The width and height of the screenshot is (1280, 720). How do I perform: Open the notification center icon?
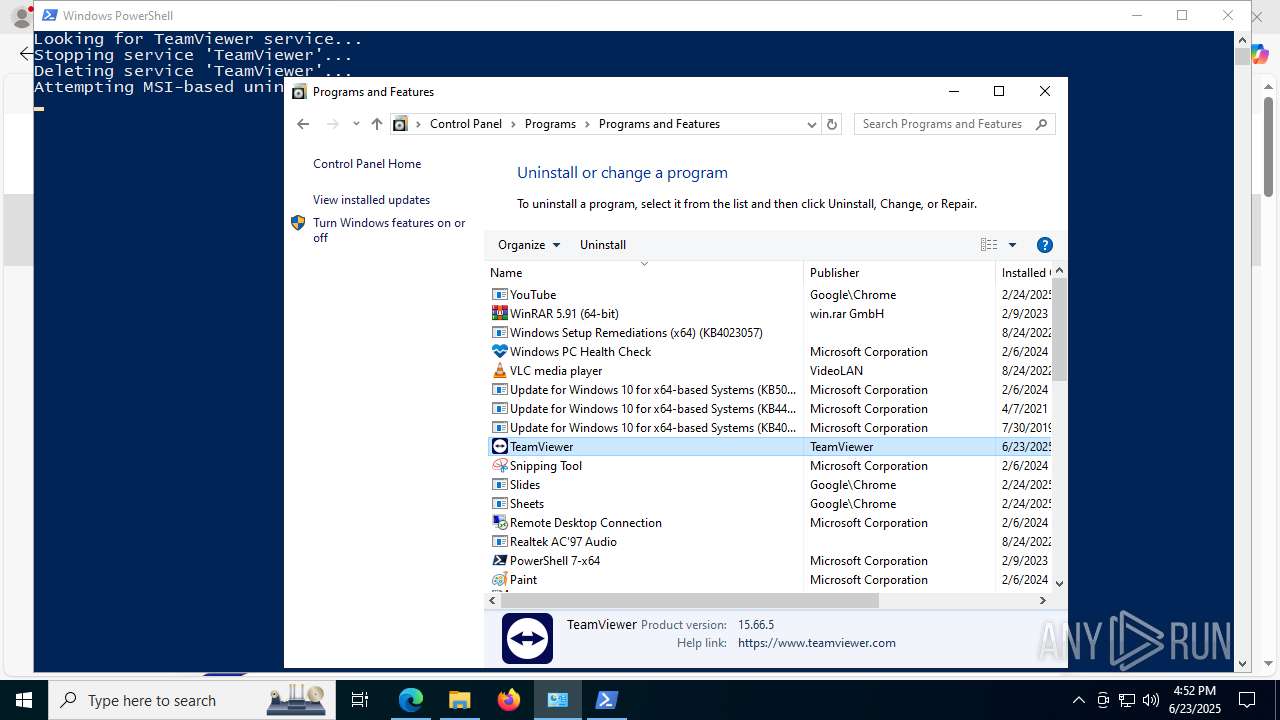pos(1247,700)
